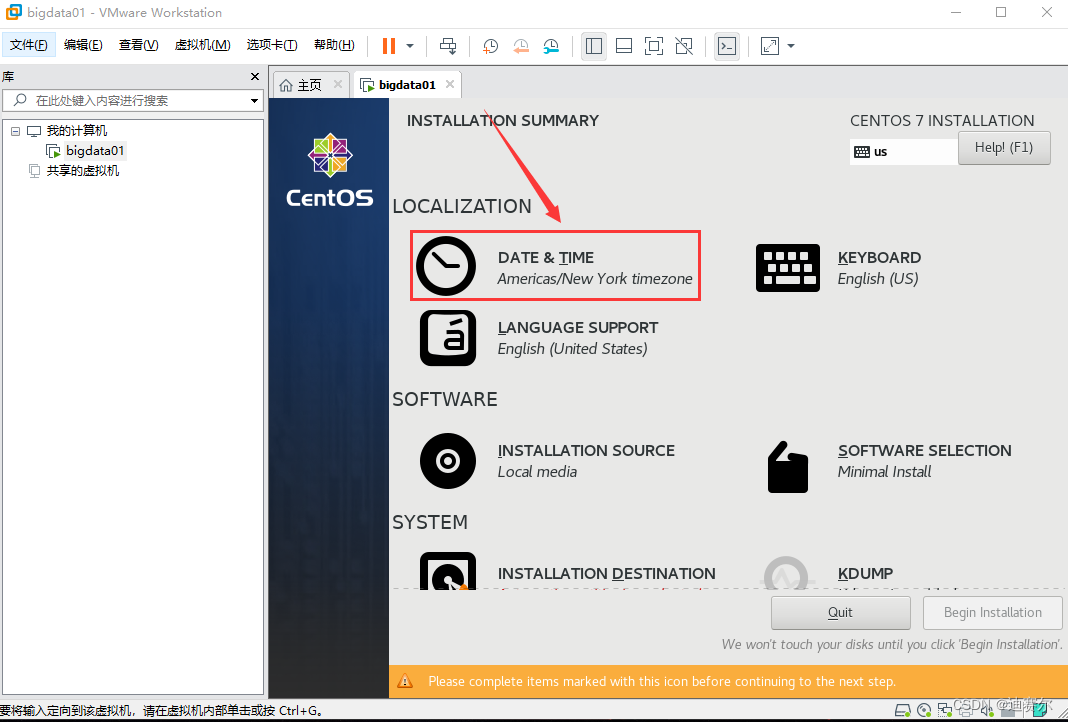The height and width of the screenshot is (722, 1068).
Task: Click the library search input field
Action: coord(133,101)
